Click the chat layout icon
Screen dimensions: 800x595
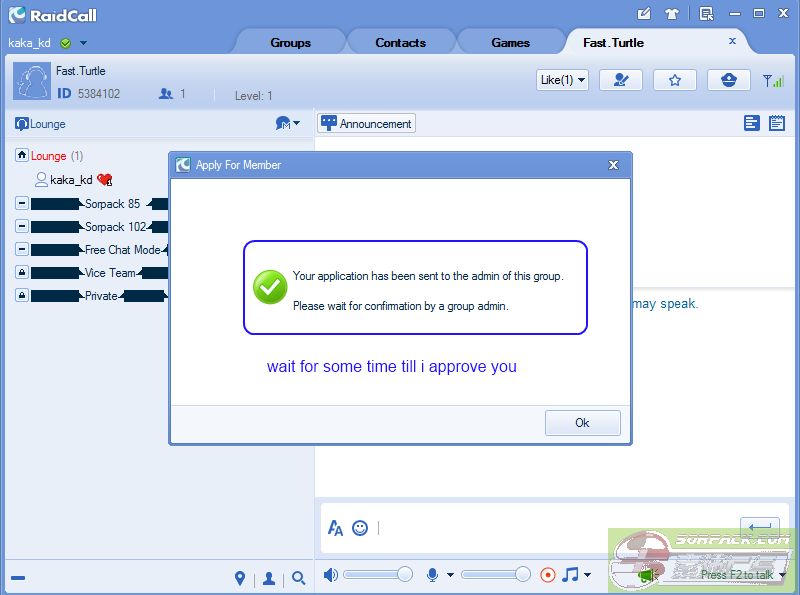752,123
